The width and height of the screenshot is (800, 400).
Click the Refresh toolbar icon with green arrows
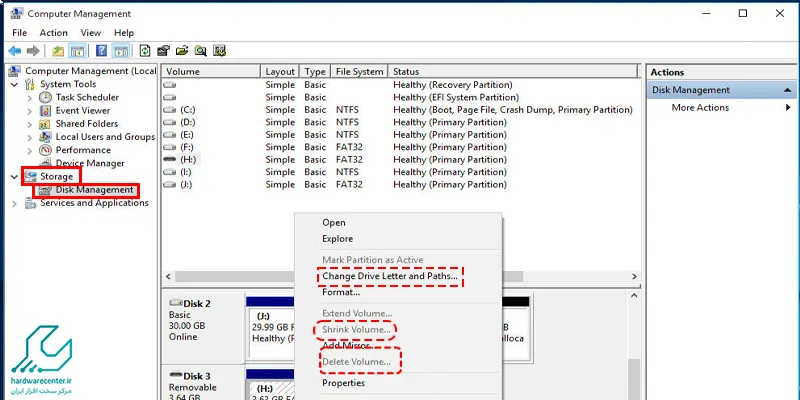click(x=145, y=51)
